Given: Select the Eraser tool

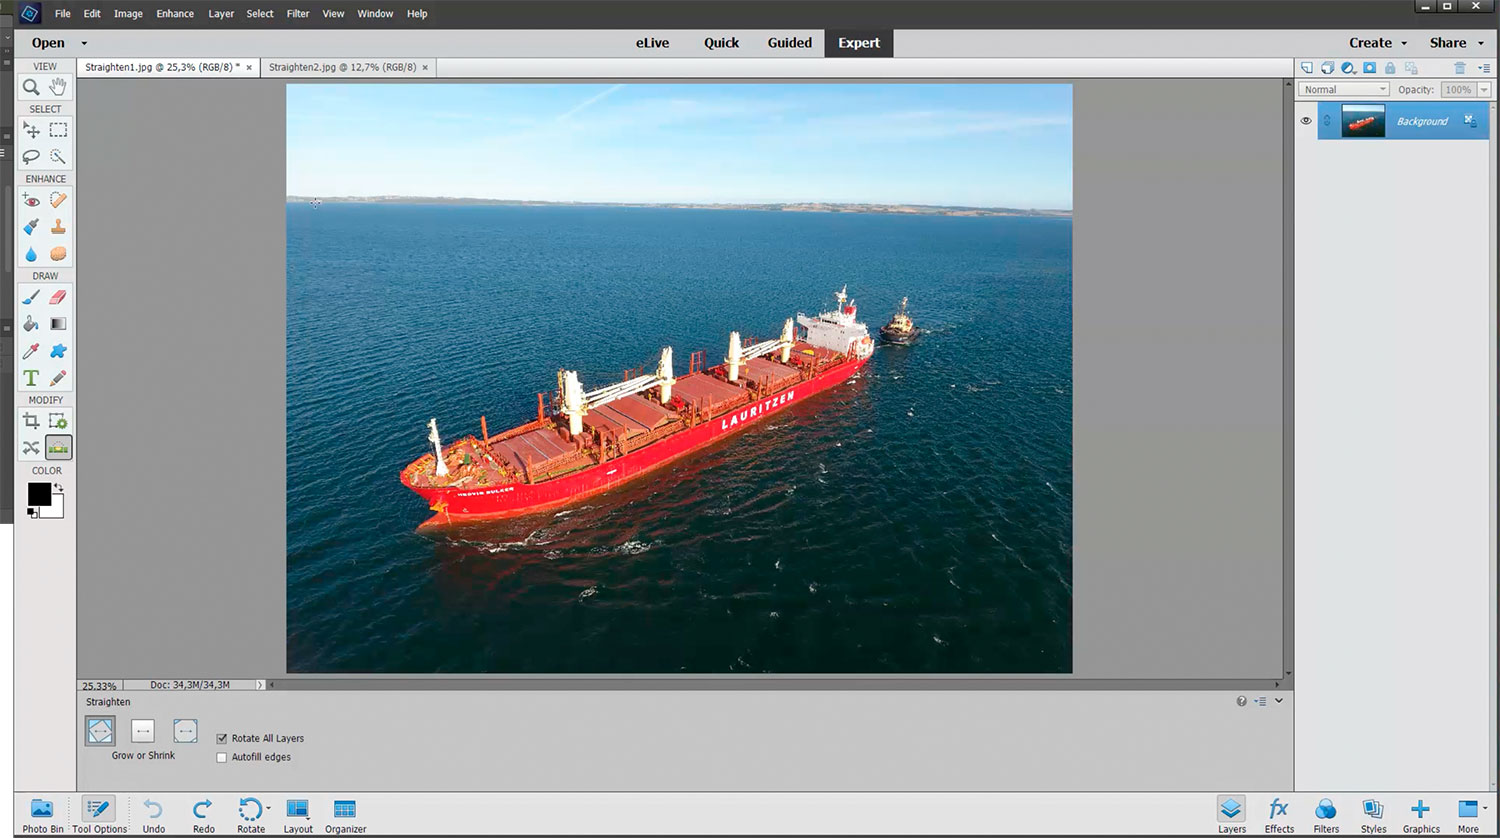Looking at the screenshot, I should point(58,297).
